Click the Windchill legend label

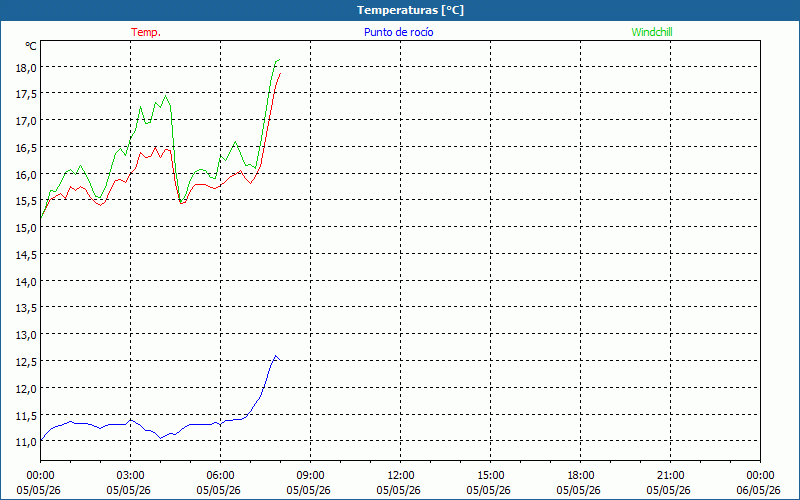(x=652, y=32)
